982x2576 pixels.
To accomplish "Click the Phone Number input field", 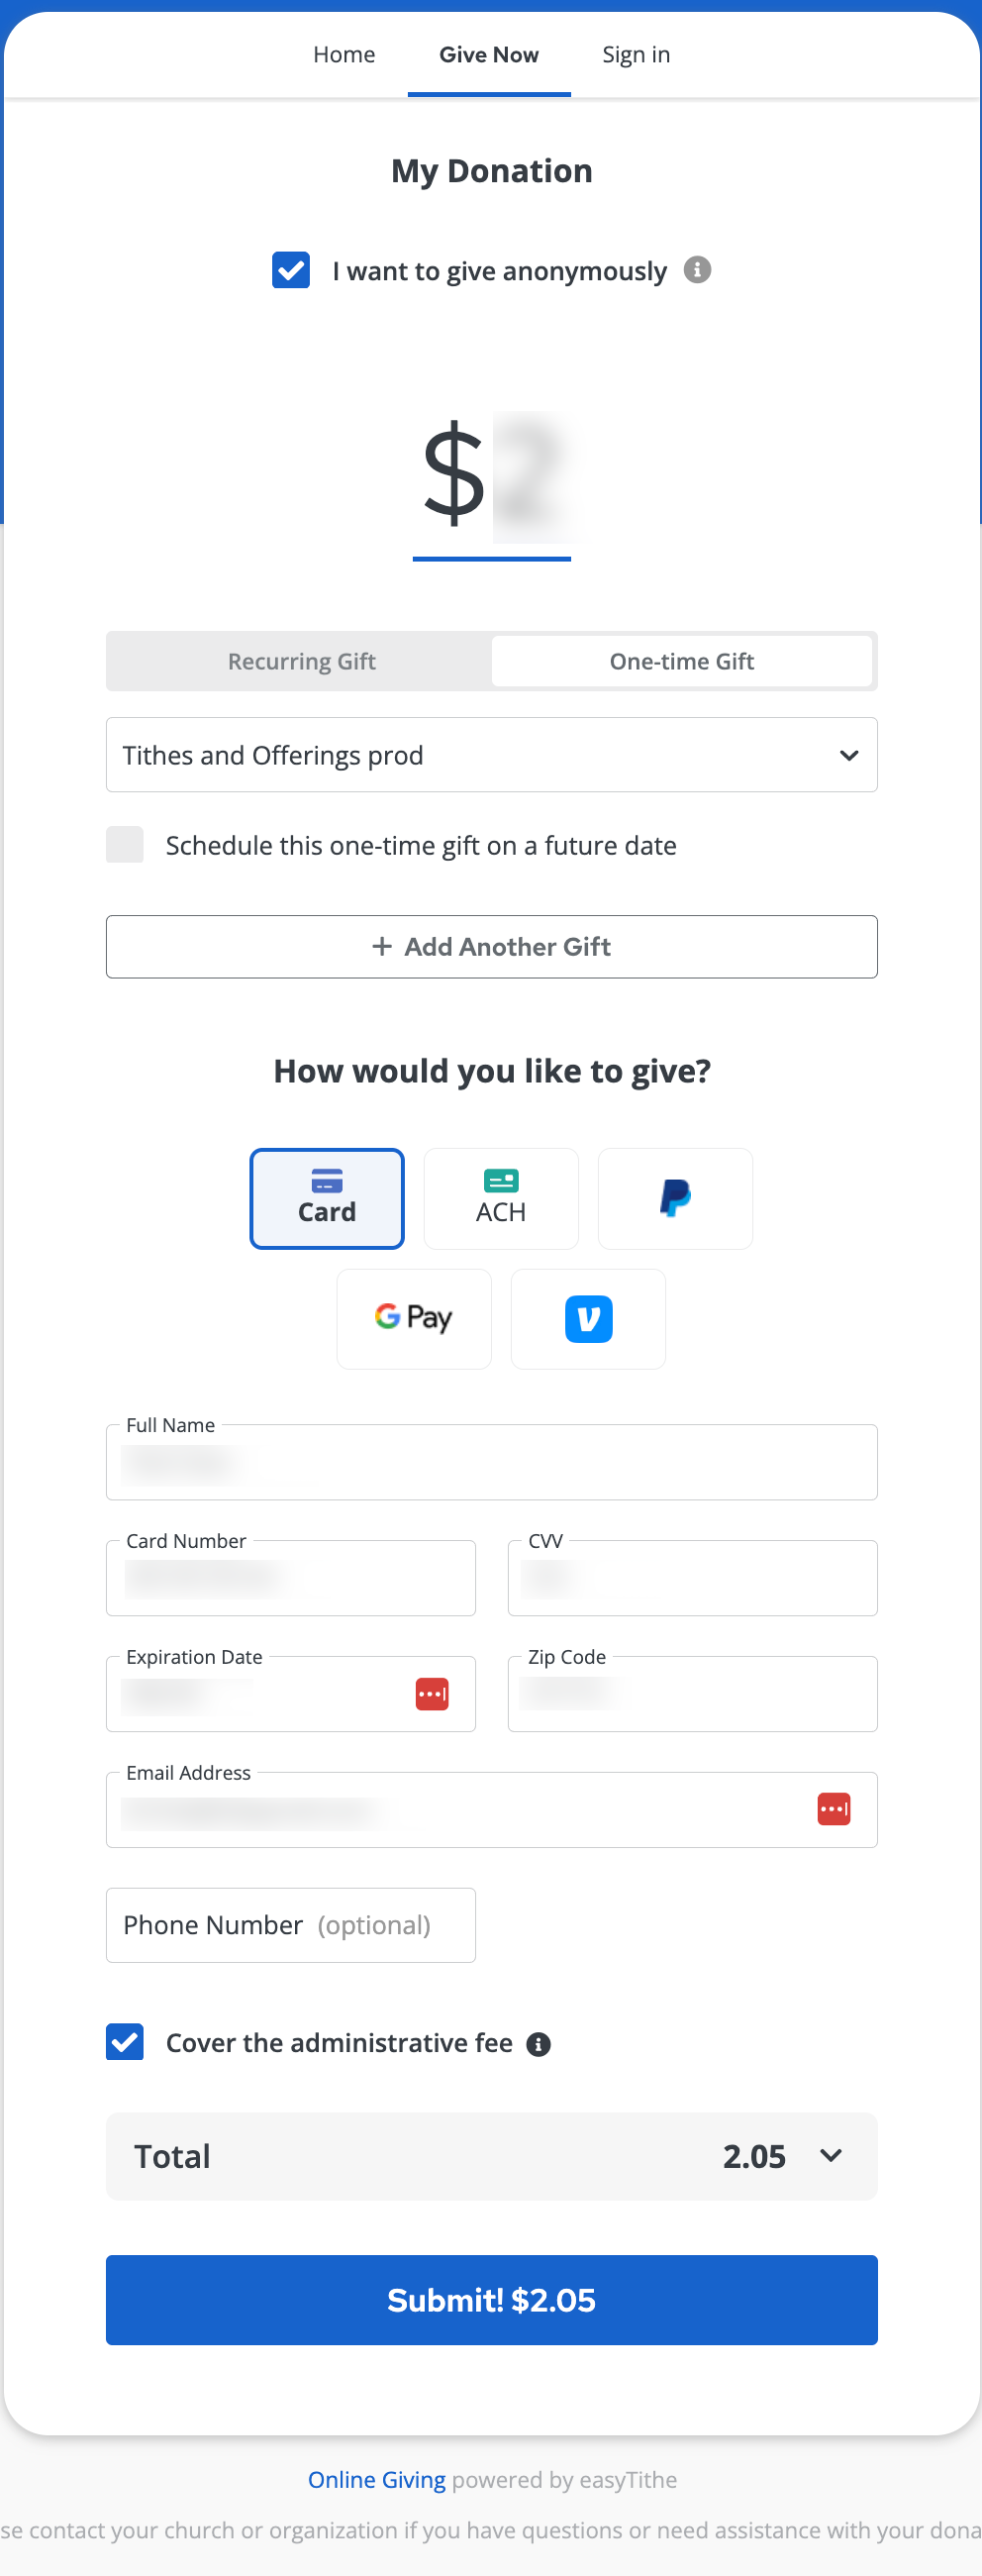I will (291, 1925).
